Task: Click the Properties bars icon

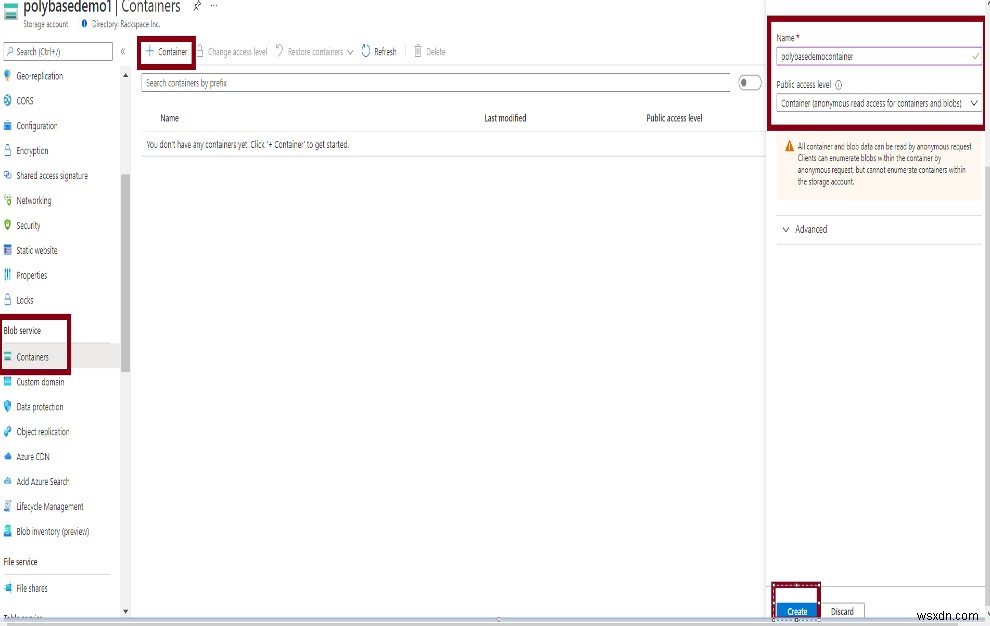Action: [8, 275]
